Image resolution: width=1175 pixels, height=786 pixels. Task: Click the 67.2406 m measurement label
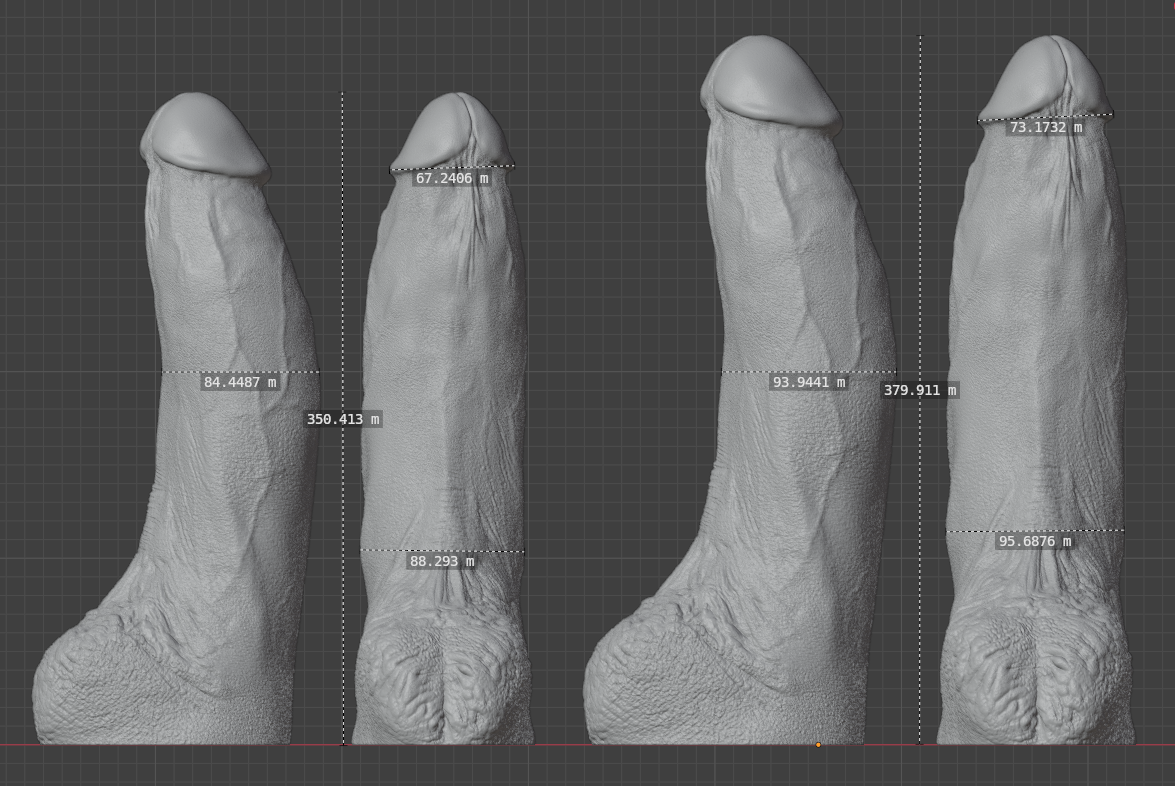tap(452, 178)
